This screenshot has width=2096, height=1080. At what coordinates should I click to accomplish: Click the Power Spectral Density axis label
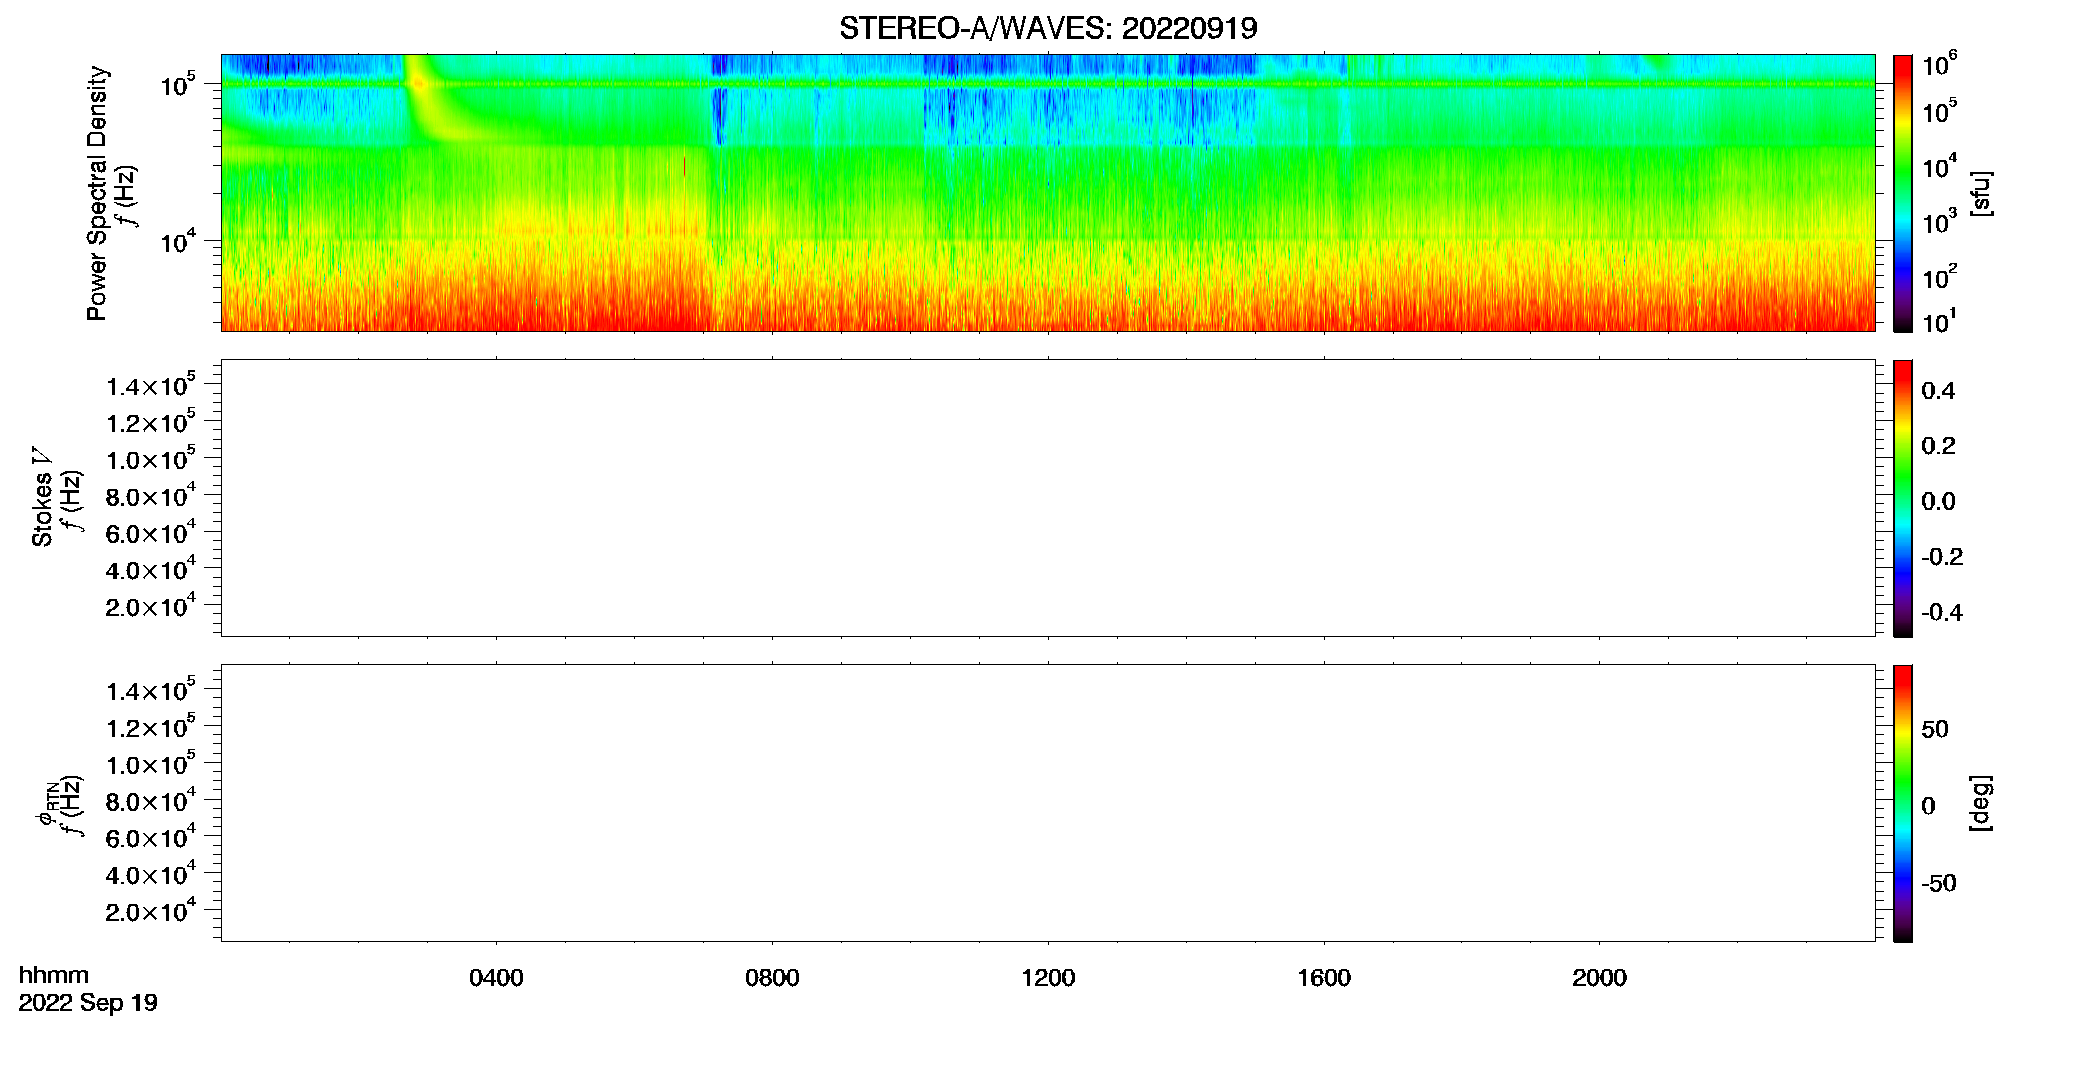97,193
